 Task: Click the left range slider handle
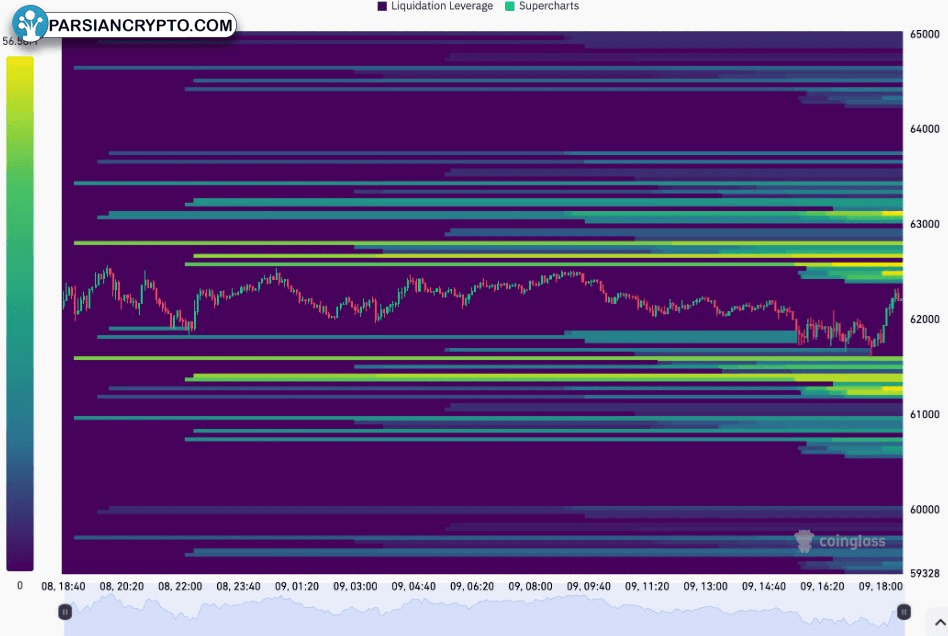(x=65, y=612)
